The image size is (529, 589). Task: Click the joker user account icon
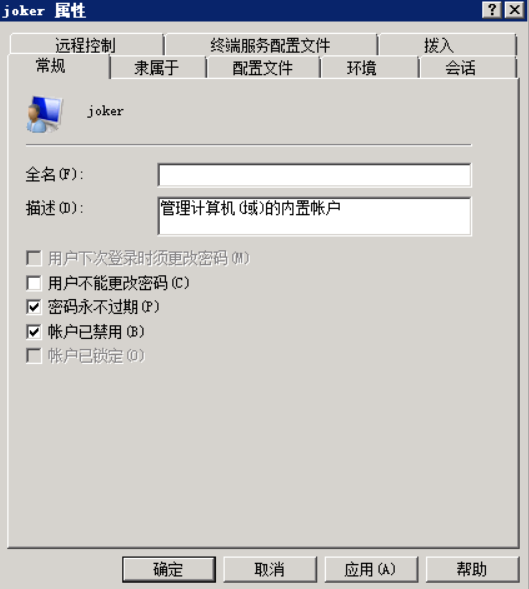[45, 114]
